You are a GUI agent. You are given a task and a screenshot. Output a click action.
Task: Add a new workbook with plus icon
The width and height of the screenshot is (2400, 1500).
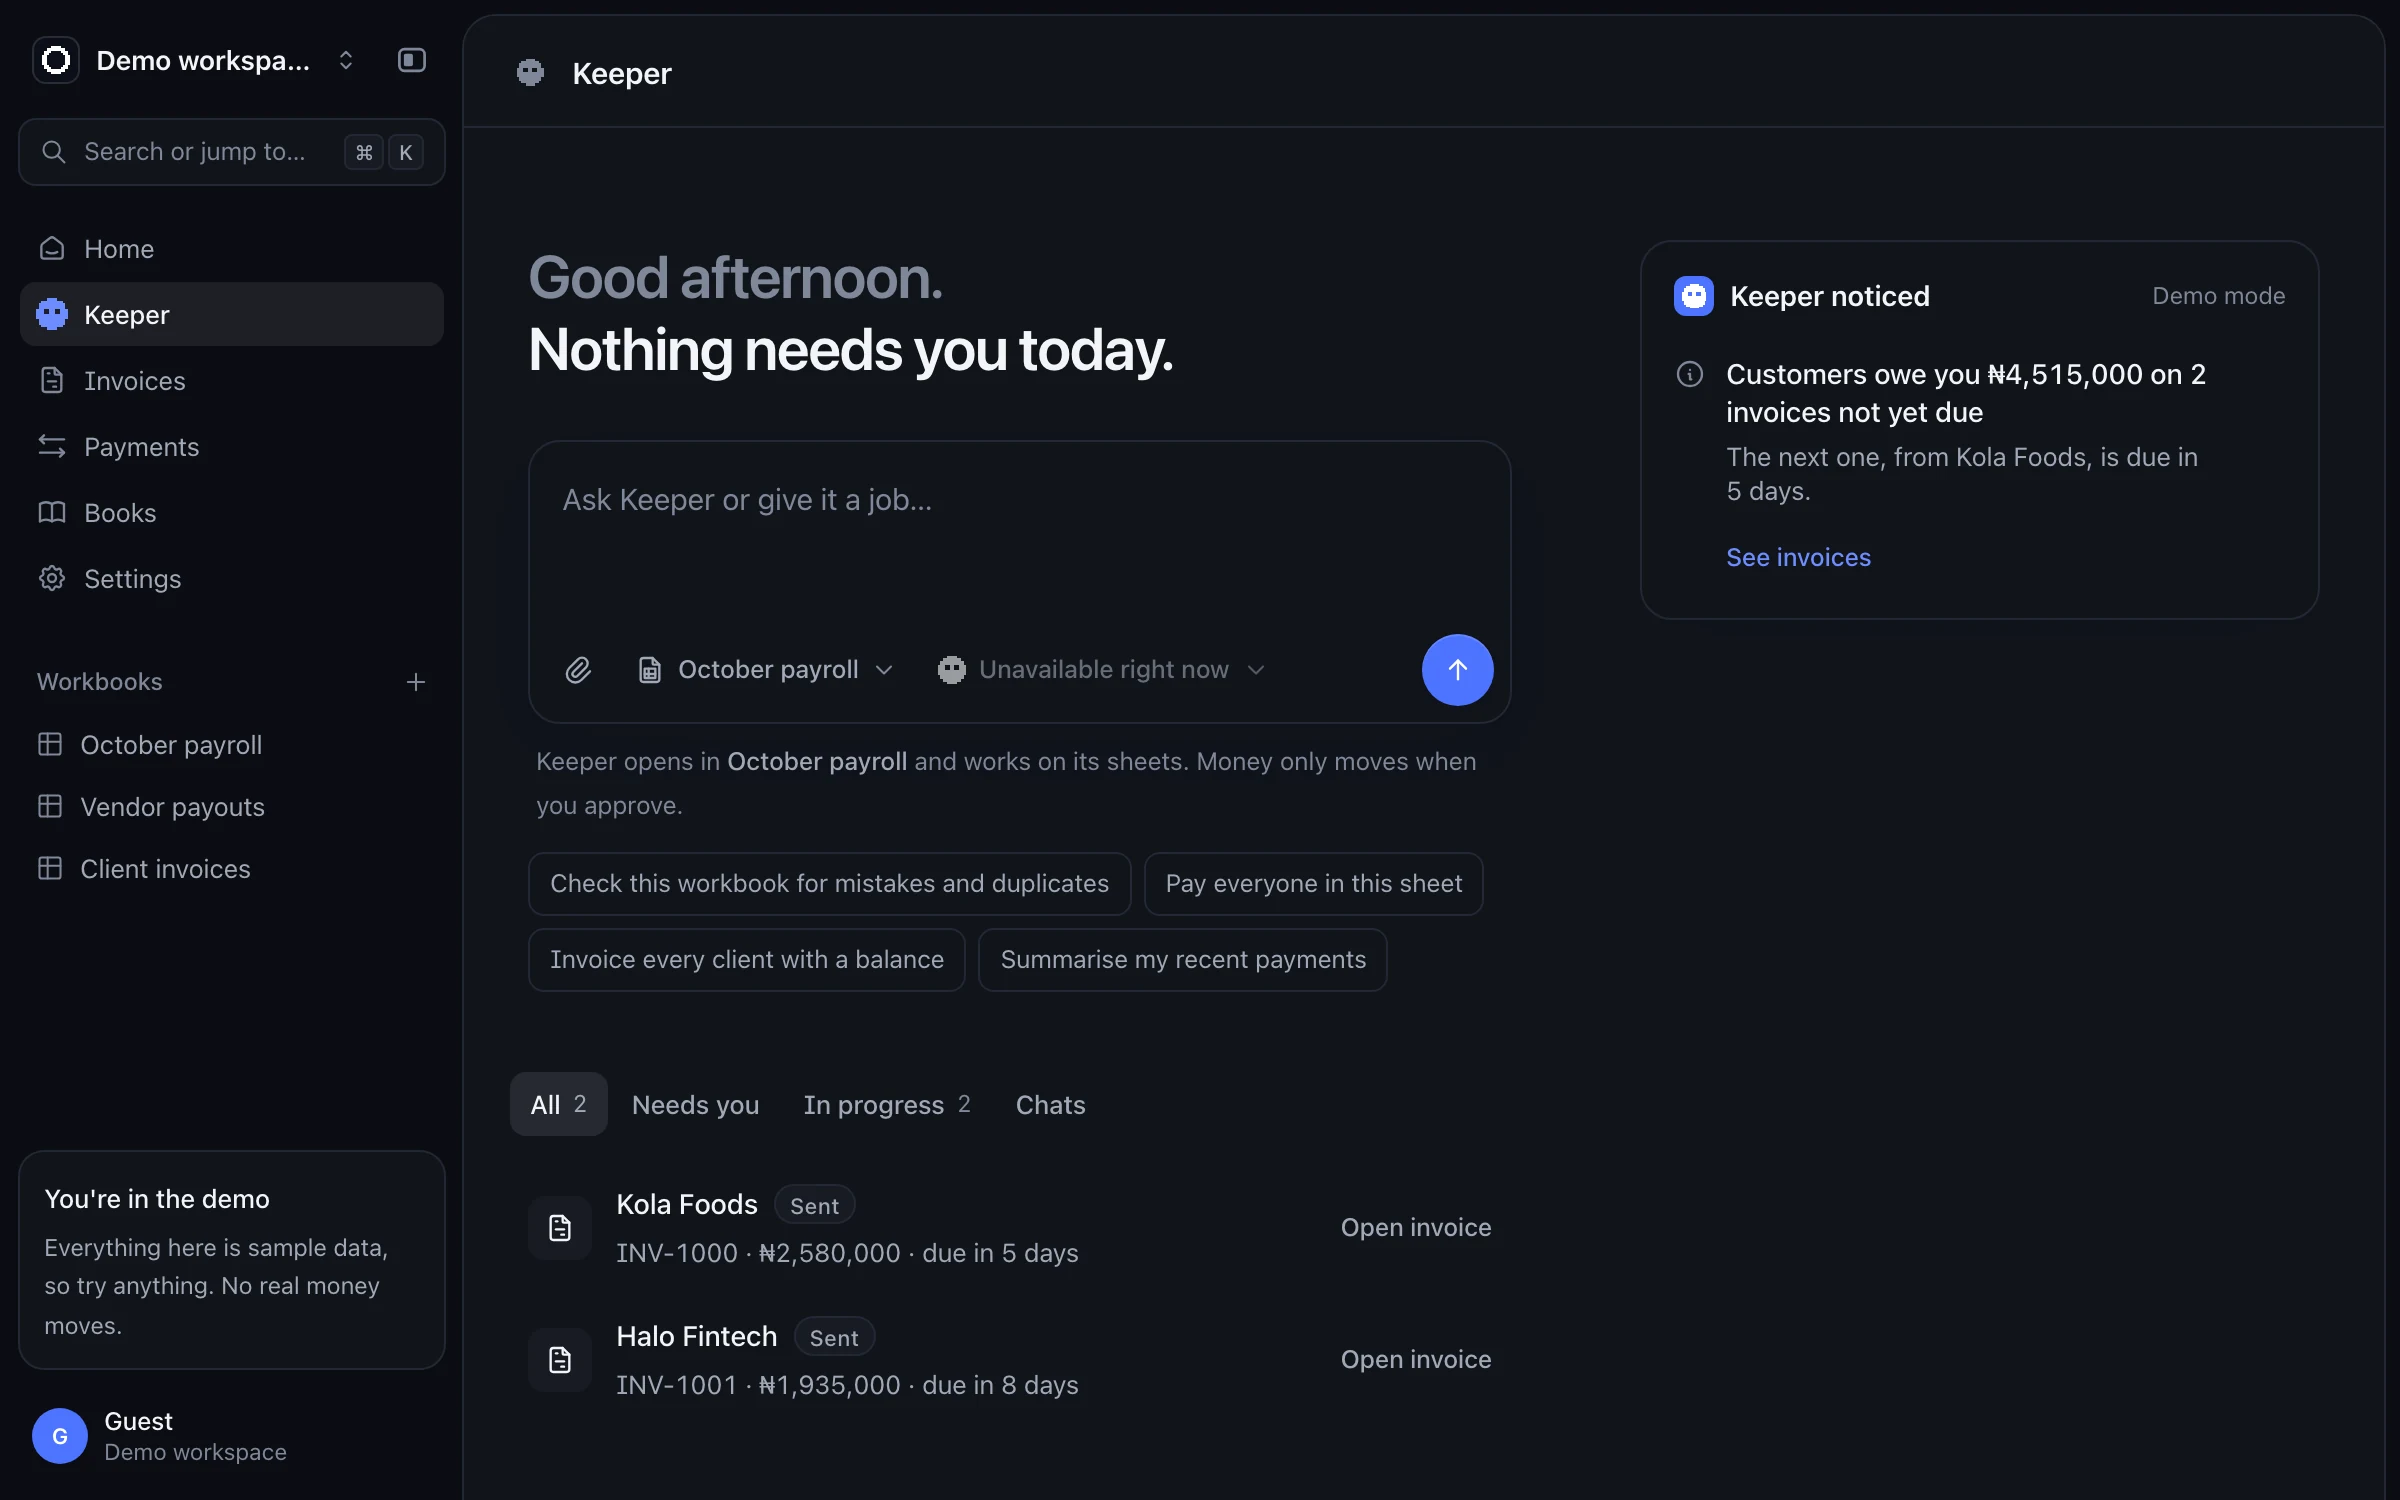click(416, 682)
